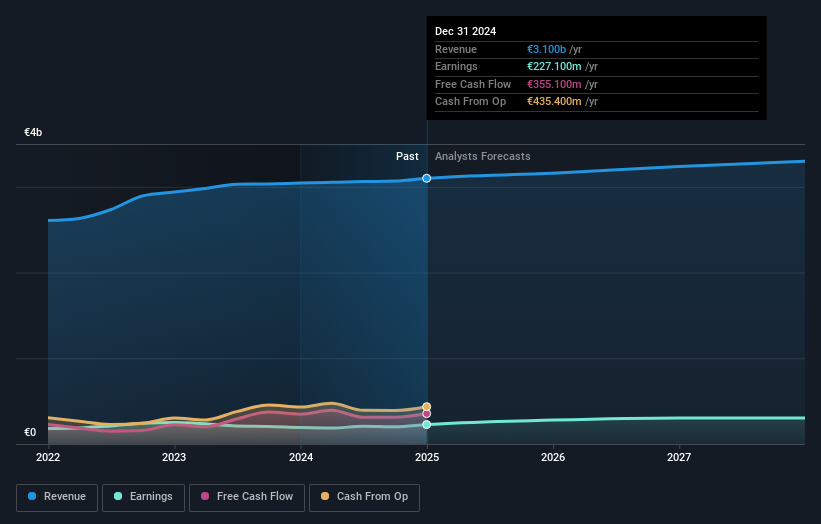
Task: Toggle the Revenue legend series
Action: 57,497
